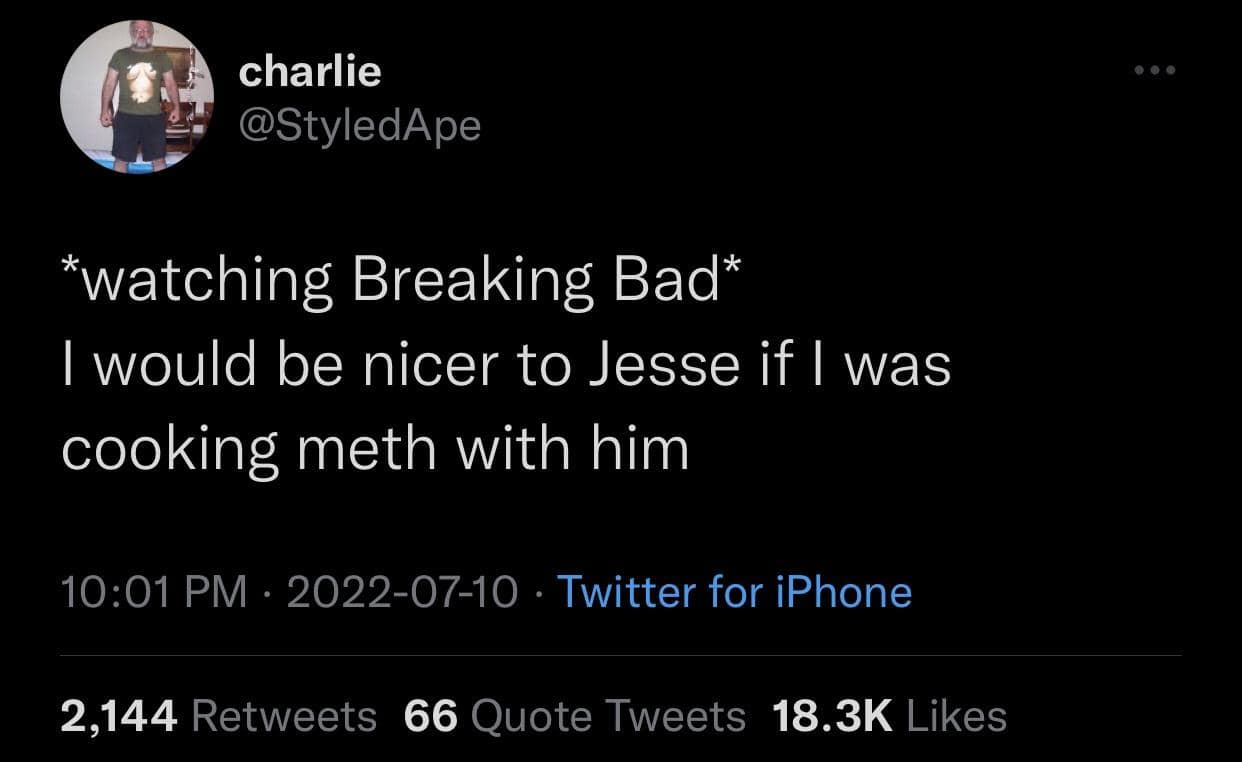The image size is (1242, 762).
Task: Open the 66 Quote Tweets list
Action: tap(574, 716)
